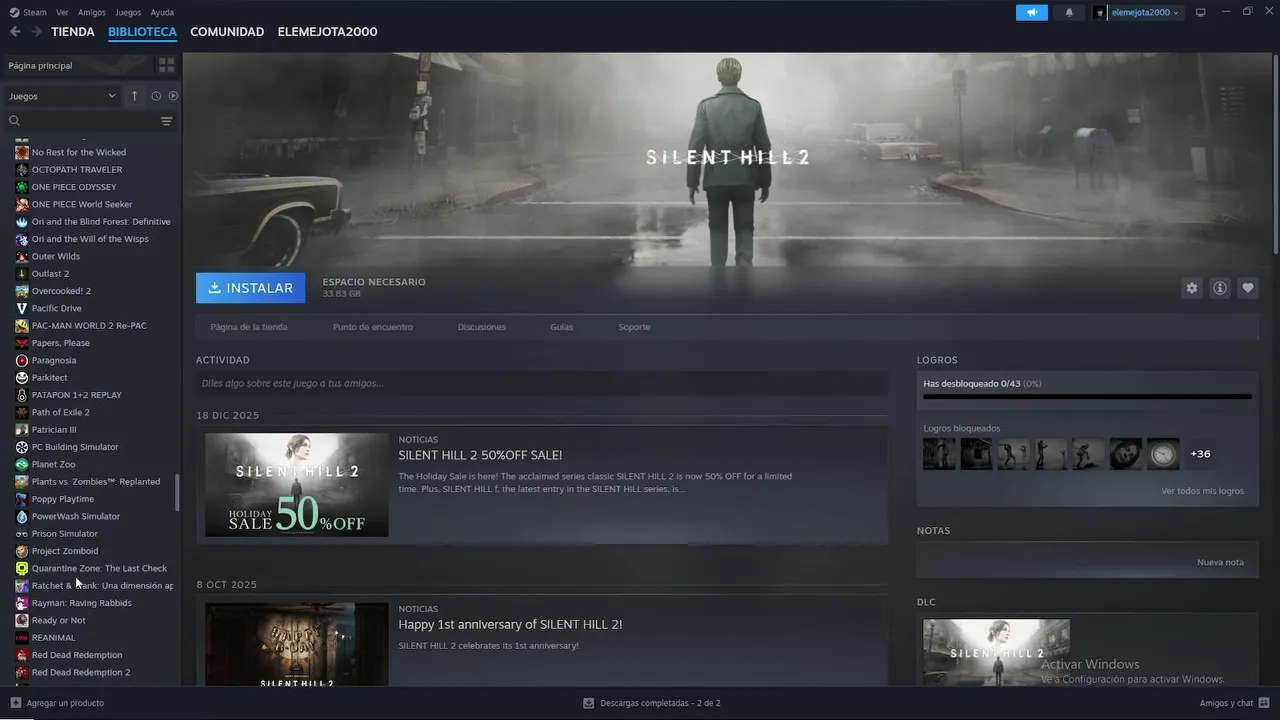1280x720 pixels.
Task: Open the Discusiones link
Action: pyautogui.click(x=482, y=327)
